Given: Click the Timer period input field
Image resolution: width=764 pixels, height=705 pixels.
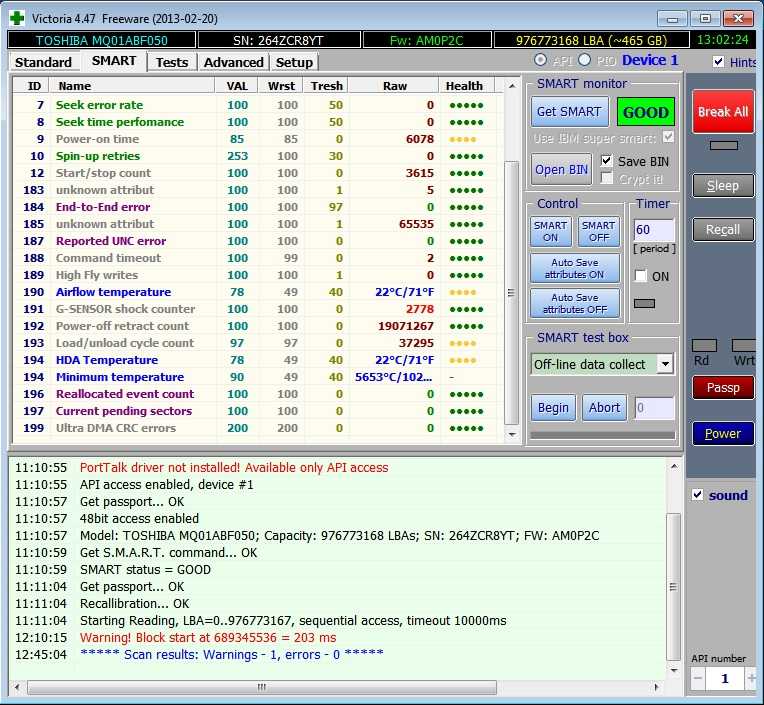Looking at the screenshot, I should [654, 230].
